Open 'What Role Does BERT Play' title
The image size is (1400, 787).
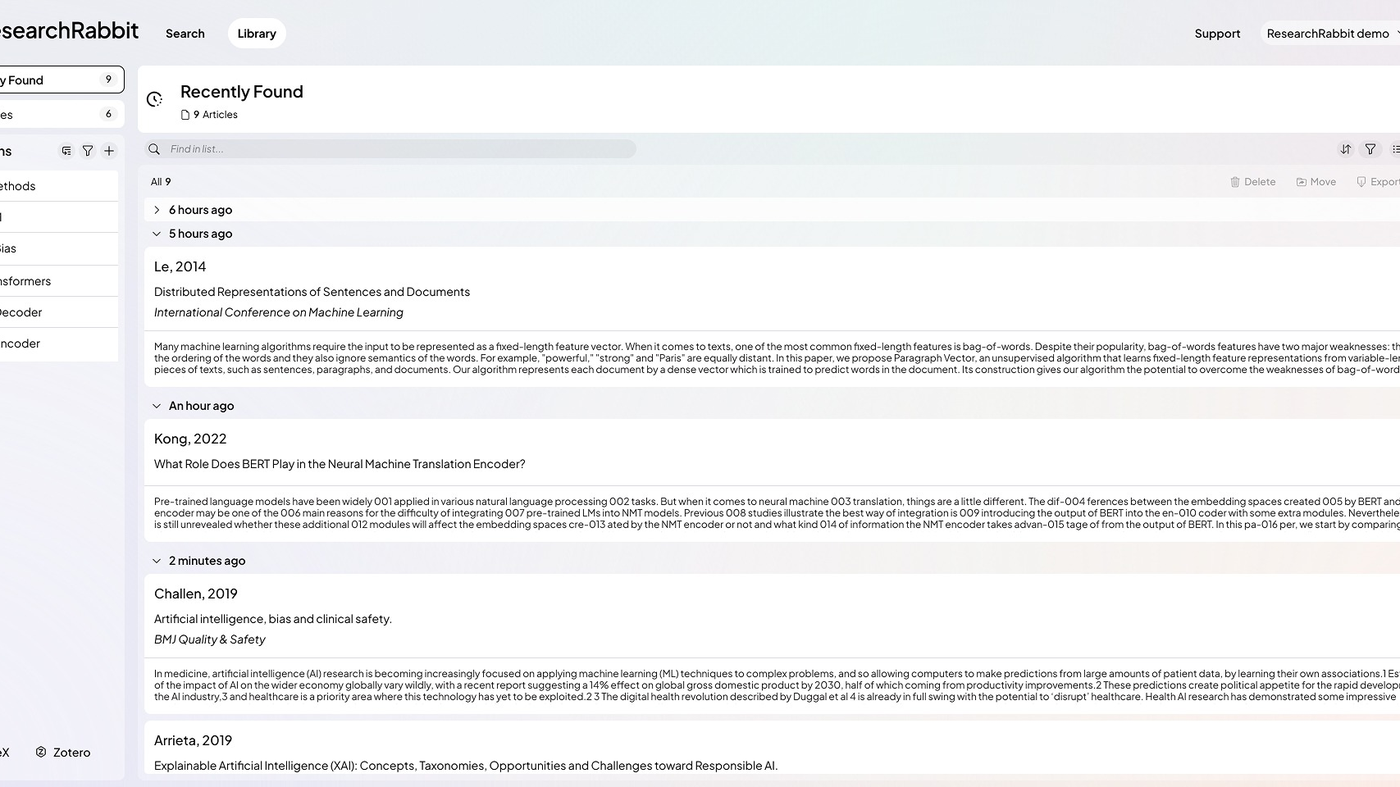click(x=339, y=464)
